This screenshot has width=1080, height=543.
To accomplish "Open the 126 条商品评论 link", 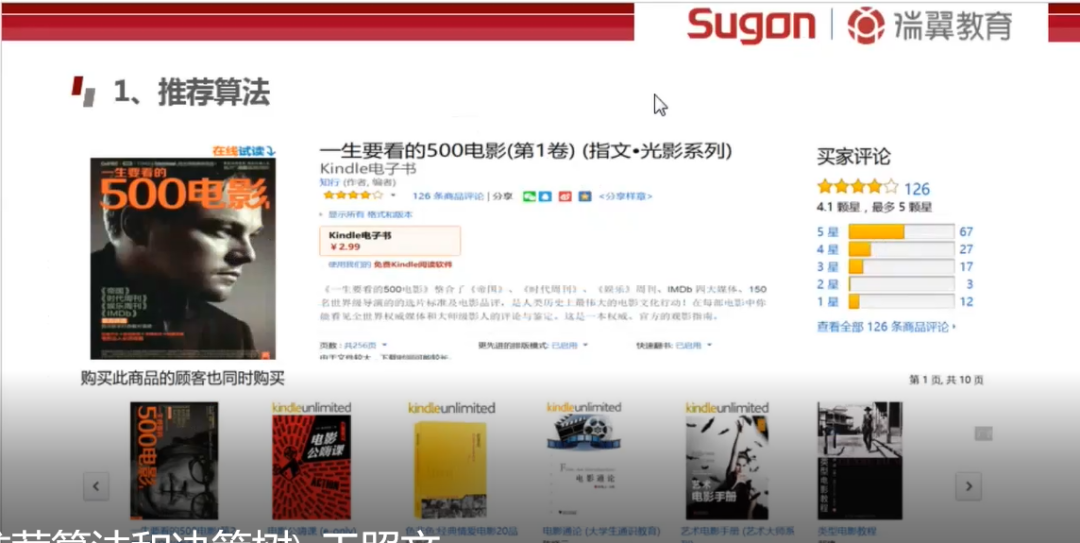I will (x=448, y=196).
